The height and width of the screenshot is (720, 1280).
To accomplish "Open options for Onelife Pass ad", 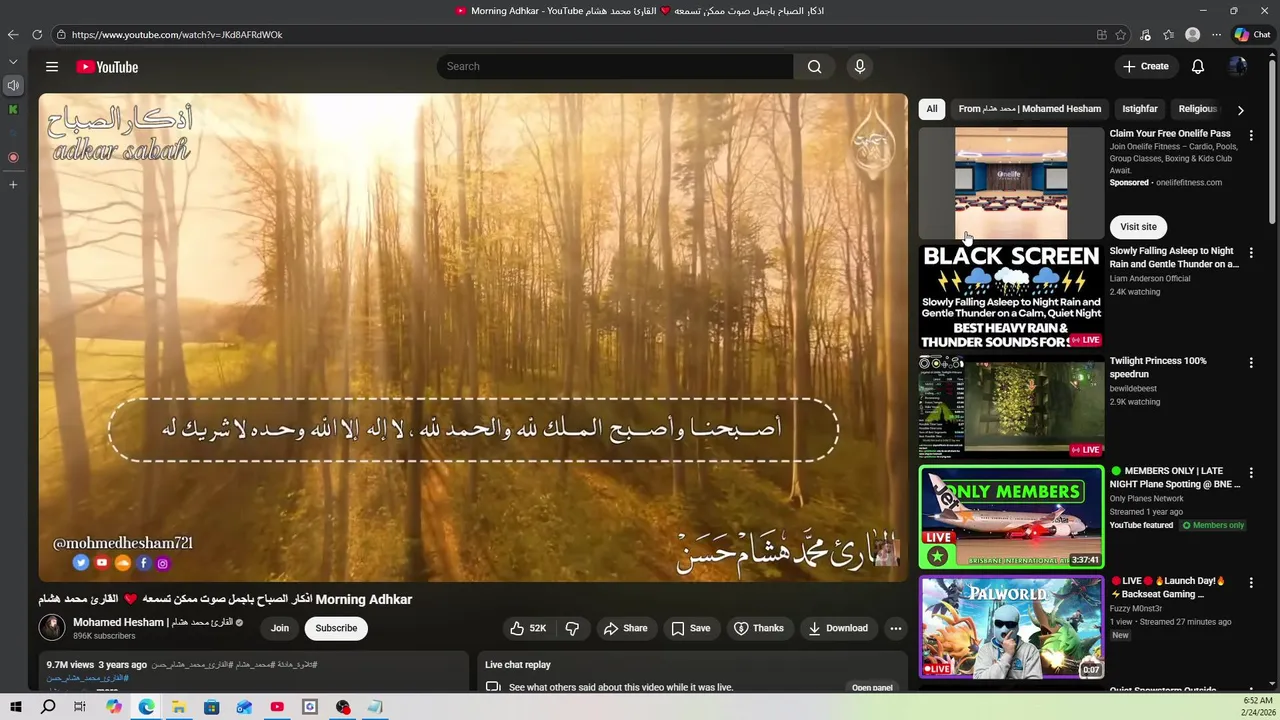I will pyautogui.click(x=1251, y=135).
